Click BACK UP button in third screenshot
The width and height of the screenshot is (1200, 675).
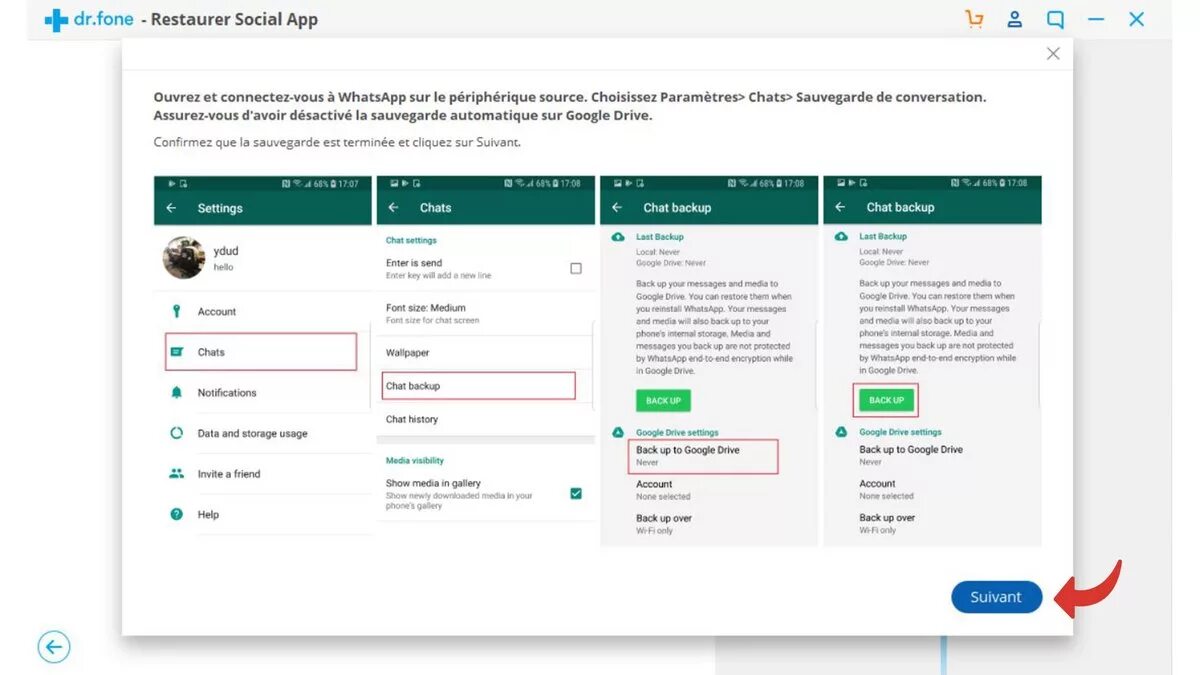663,401
